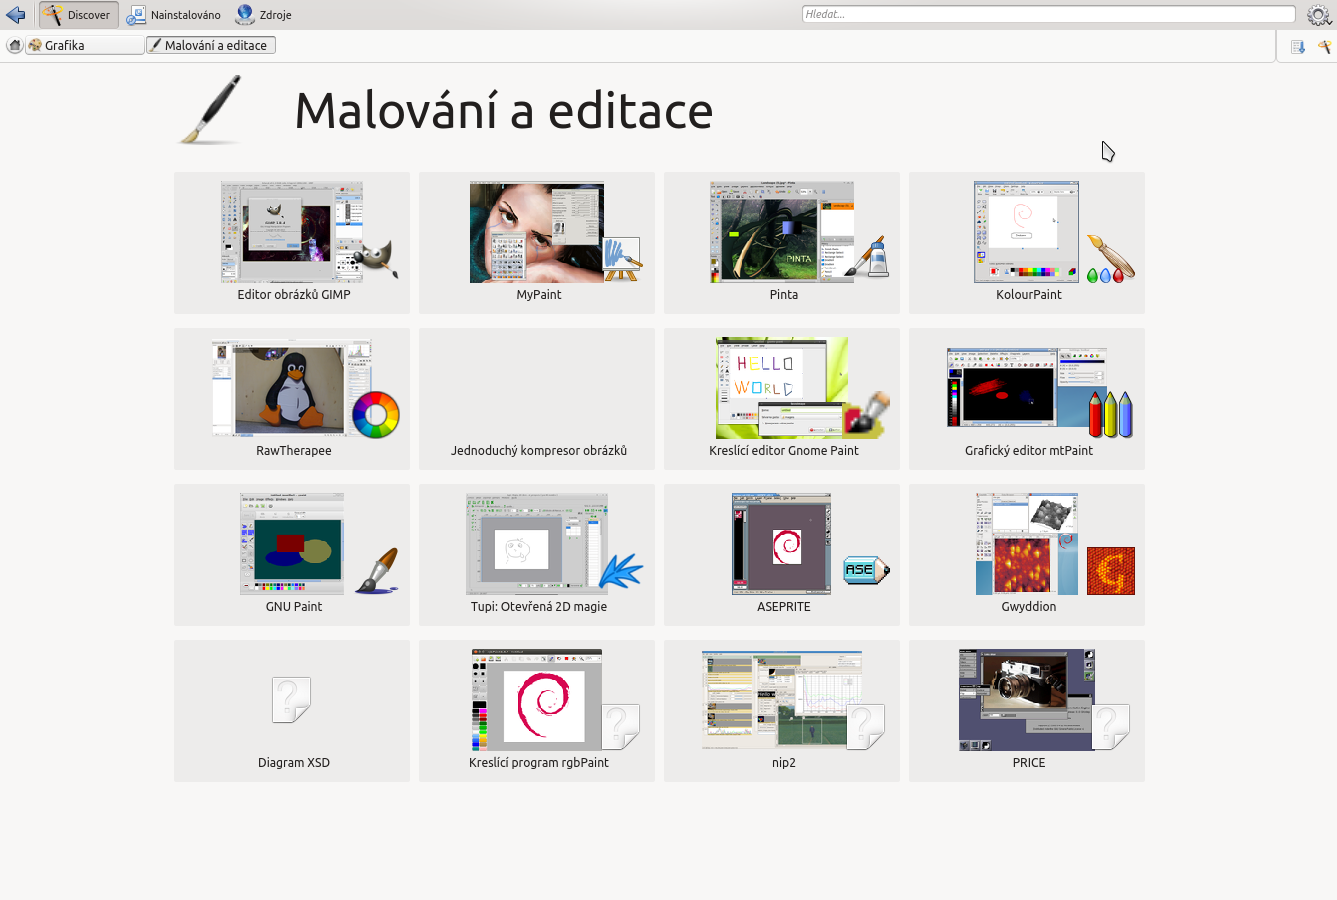
Task: Click the GIMP Wilber mascot icon
Action: click(x=375, y=258)
